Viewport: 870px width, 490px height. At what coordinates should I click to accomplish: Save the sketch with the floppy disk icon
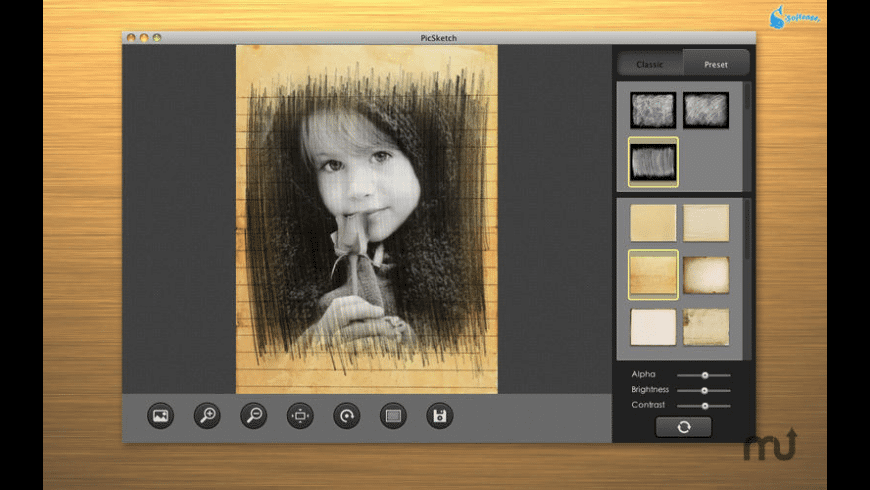(440, 416)
